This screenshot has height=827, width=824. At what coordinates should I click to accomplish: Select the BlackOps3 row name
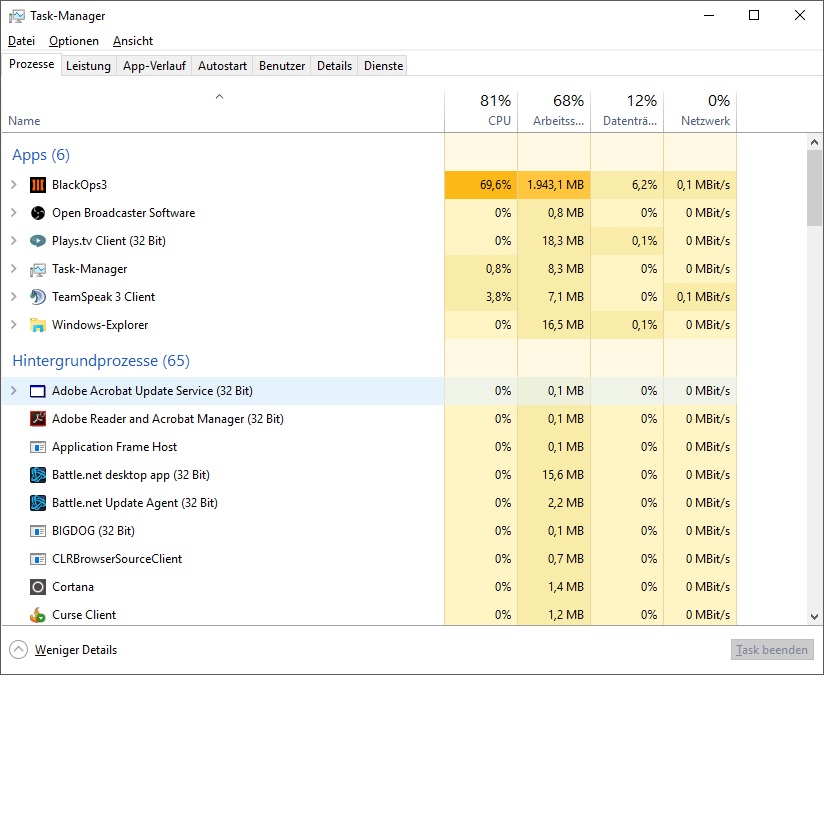tap(79, 185)
